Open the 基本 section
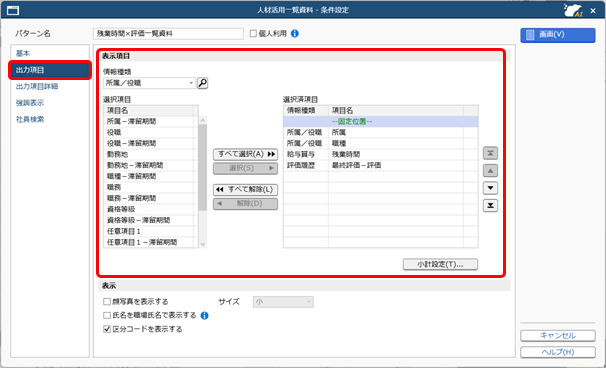The width and height of the screenshot is (606, 368). point(50,53)
